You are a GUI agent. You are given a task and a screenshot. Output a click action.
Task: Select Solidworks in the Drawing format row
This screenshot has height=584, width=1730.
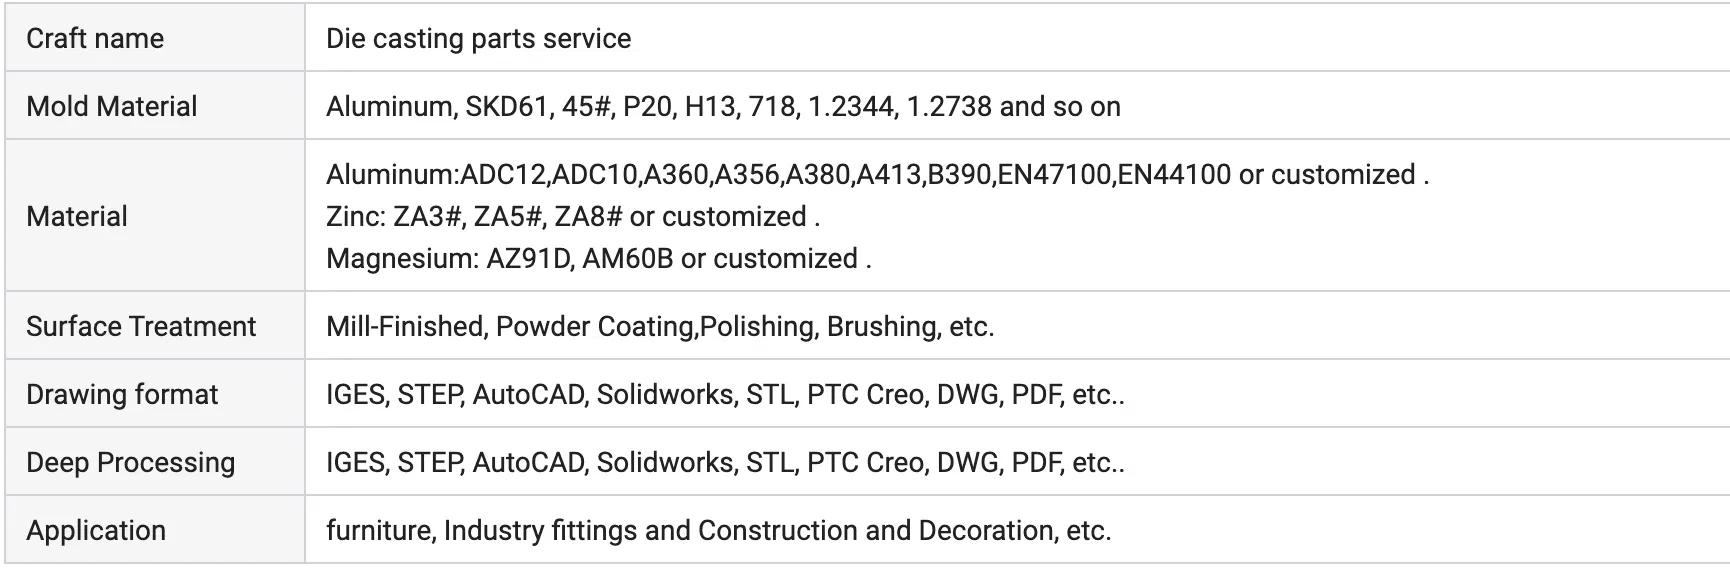(x=665, y=395)
